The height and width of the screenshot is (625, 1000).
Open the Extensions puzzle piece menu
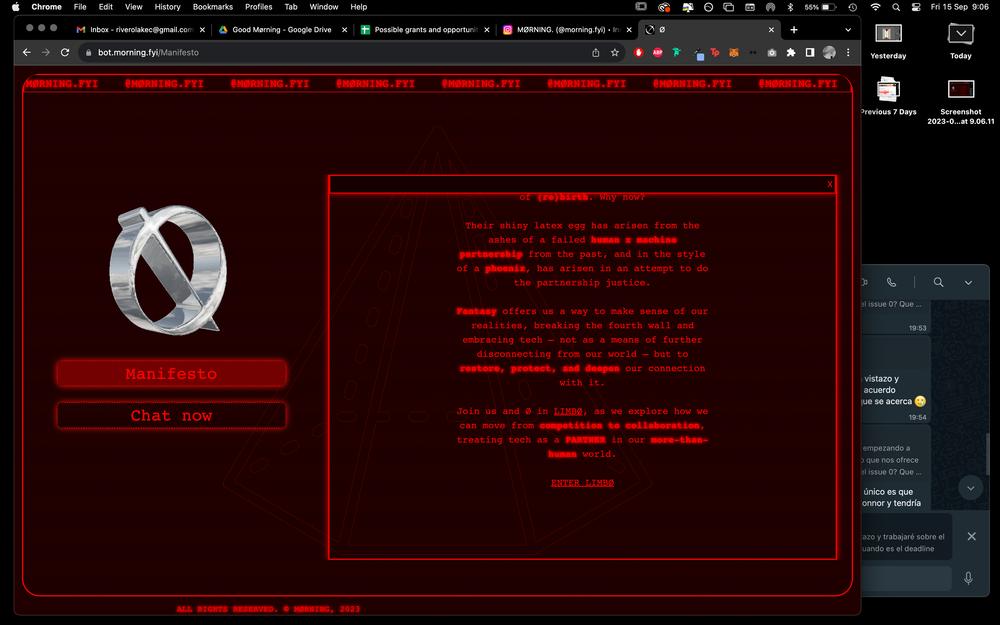click(x=791, y=52)
